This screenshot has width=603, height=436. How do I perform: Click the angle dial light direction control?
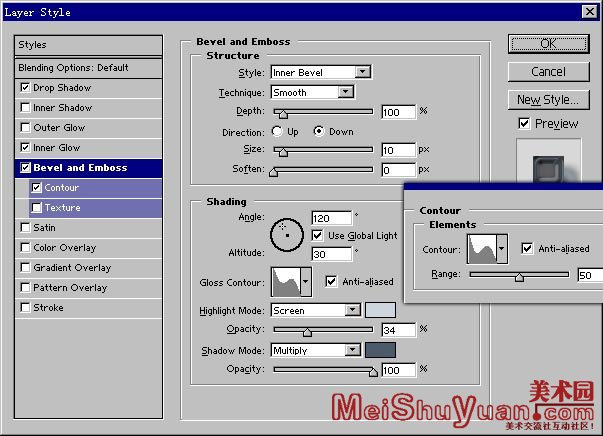287,235
